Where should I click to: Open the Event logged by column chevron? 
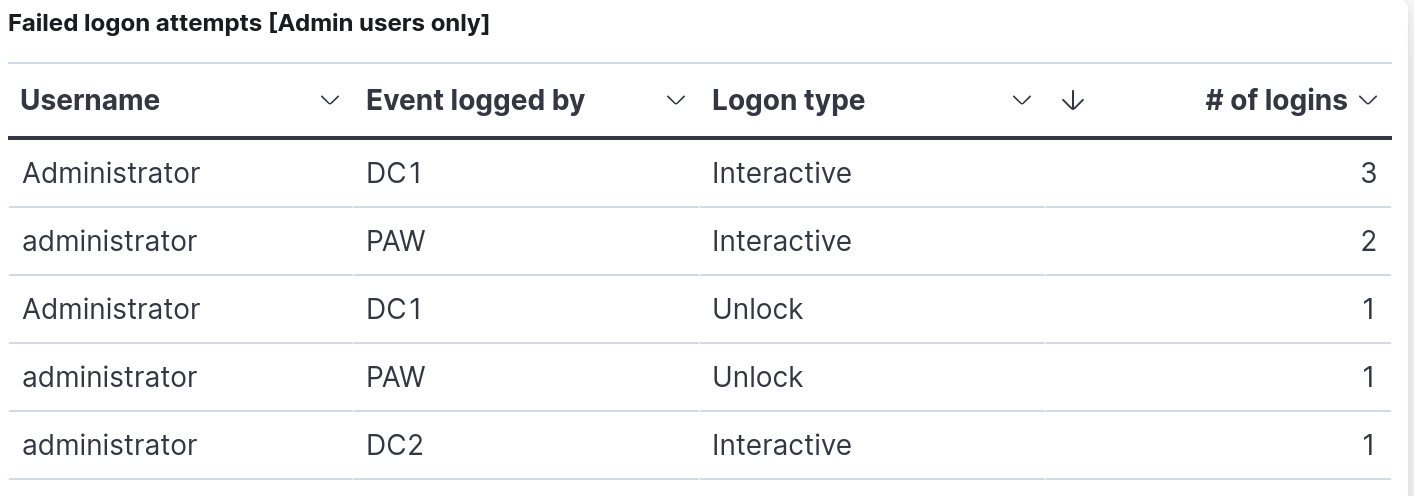click(x=676, y=100)
